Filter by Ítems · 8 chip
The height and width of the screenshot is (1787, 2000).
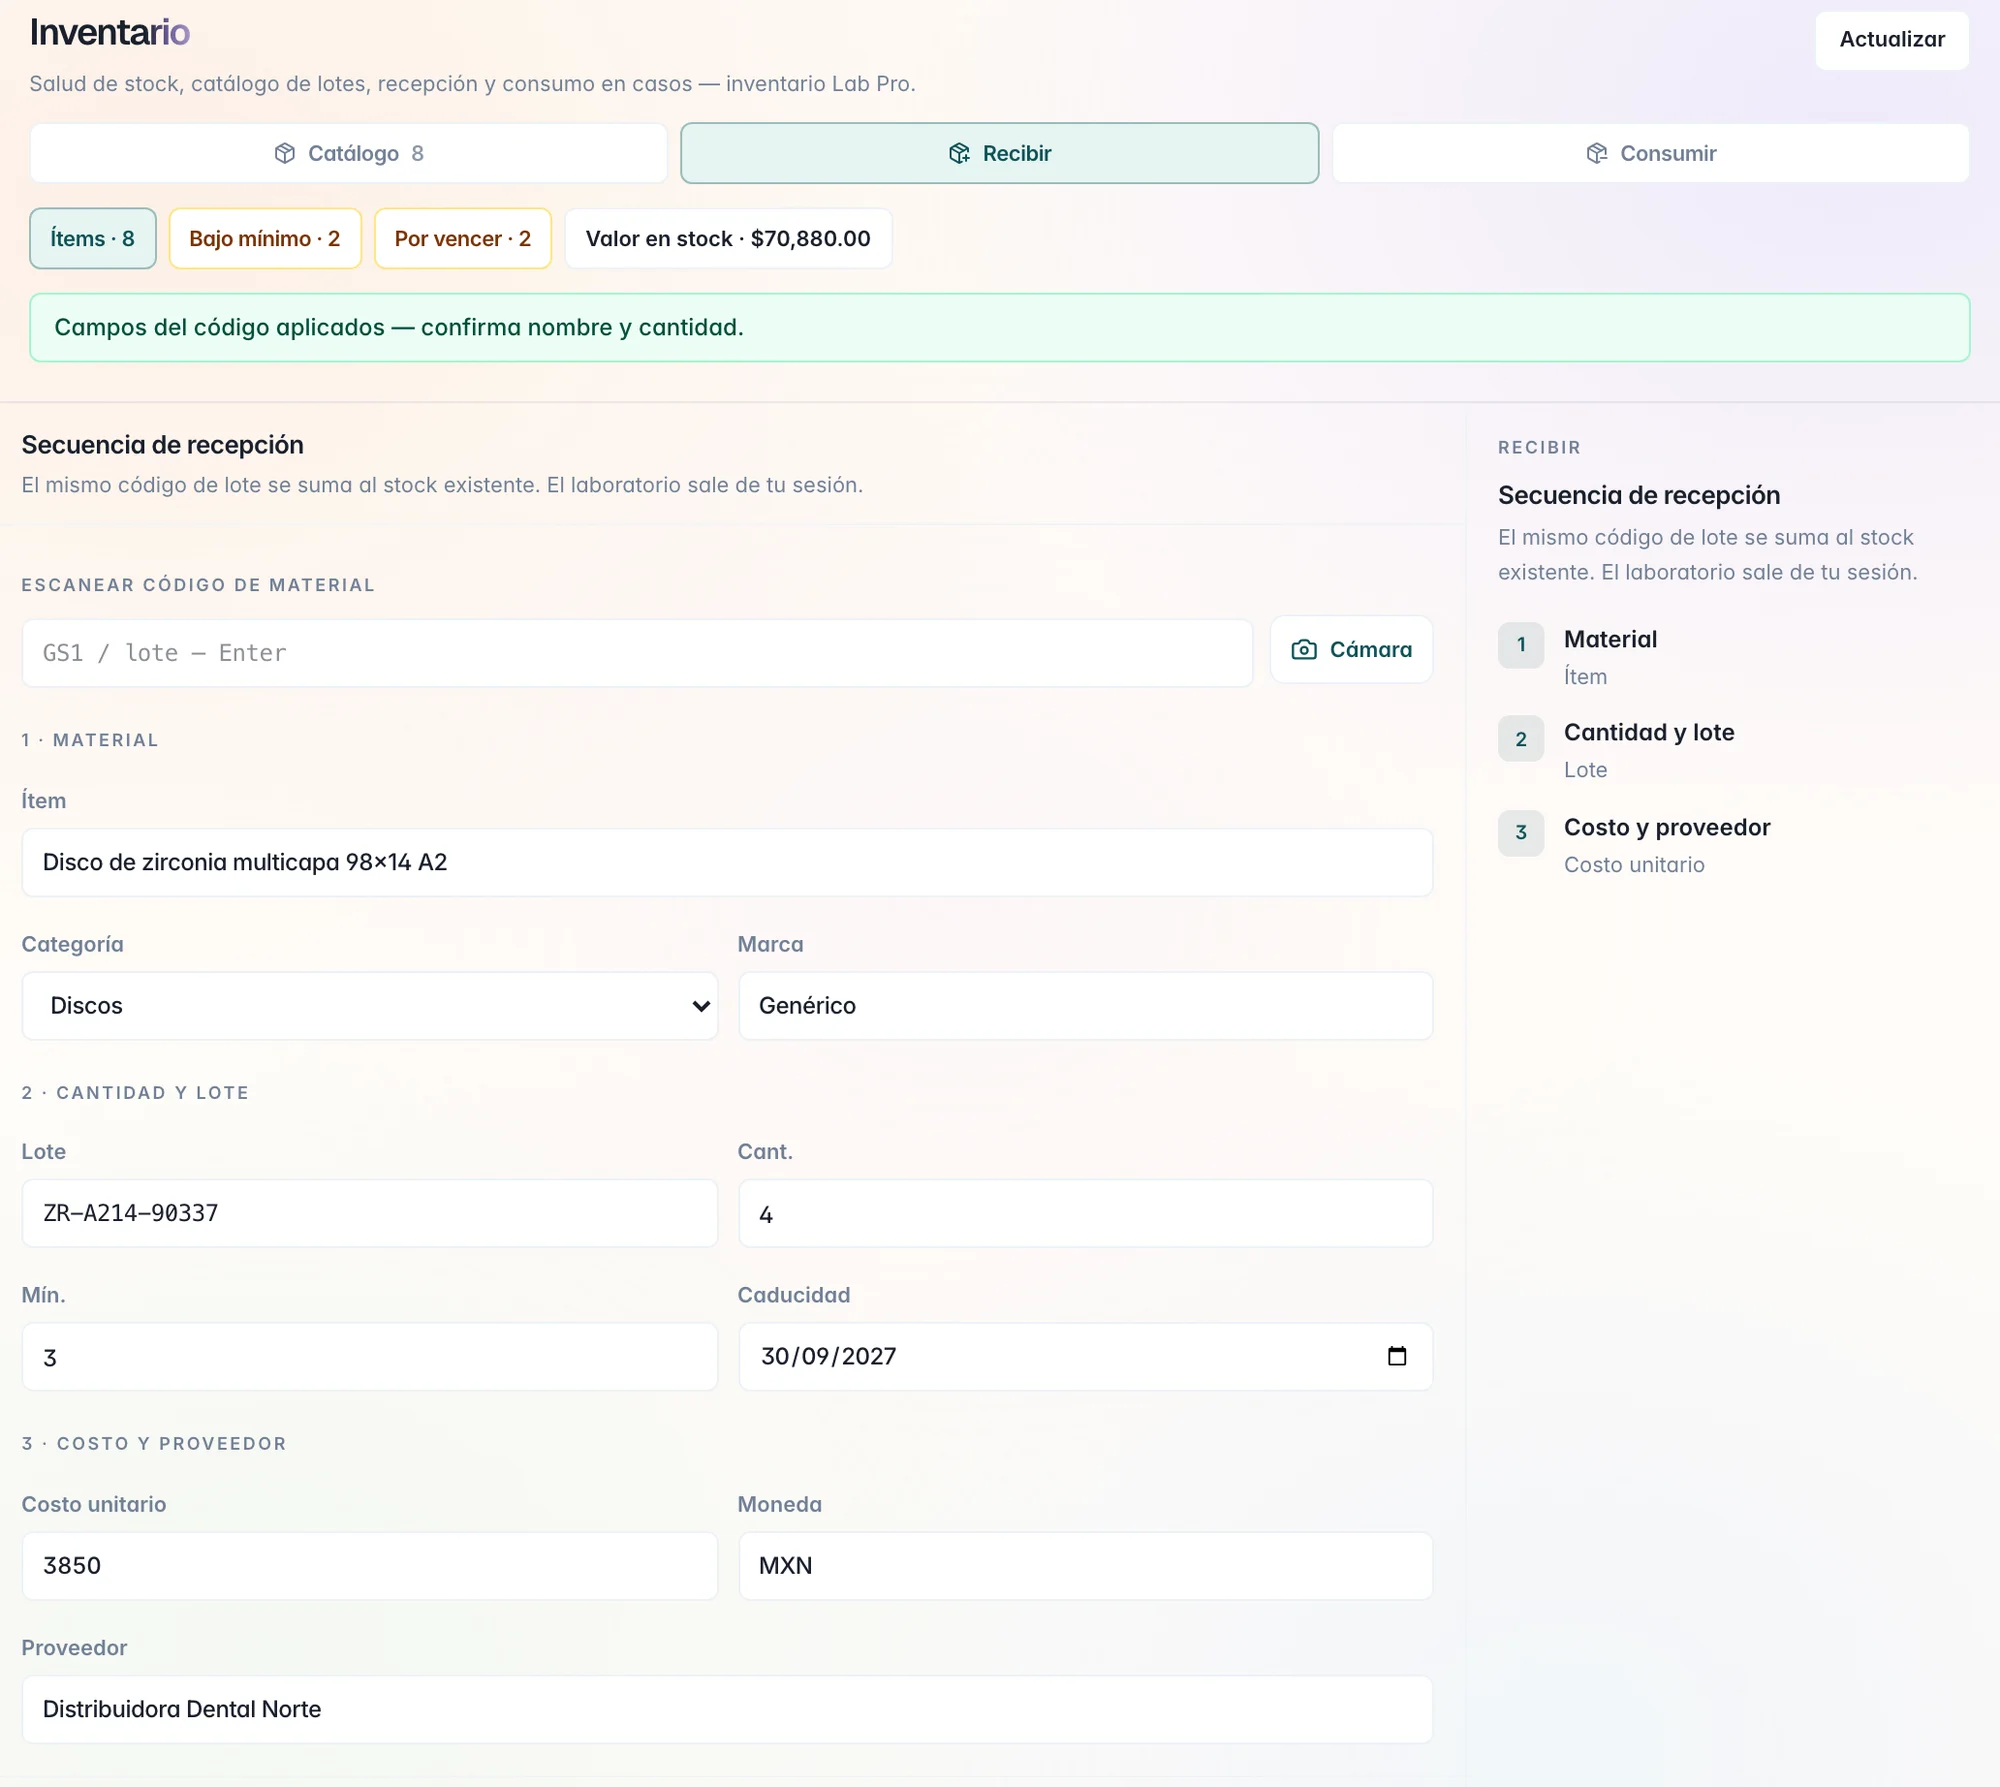[x=93, y=238]
